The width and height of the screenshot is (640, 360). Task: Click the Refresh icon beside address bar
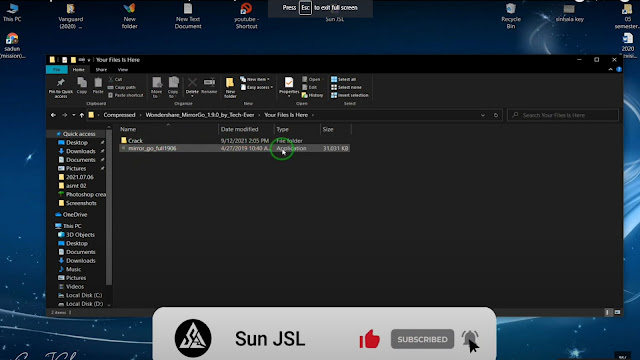click(496, 115)
